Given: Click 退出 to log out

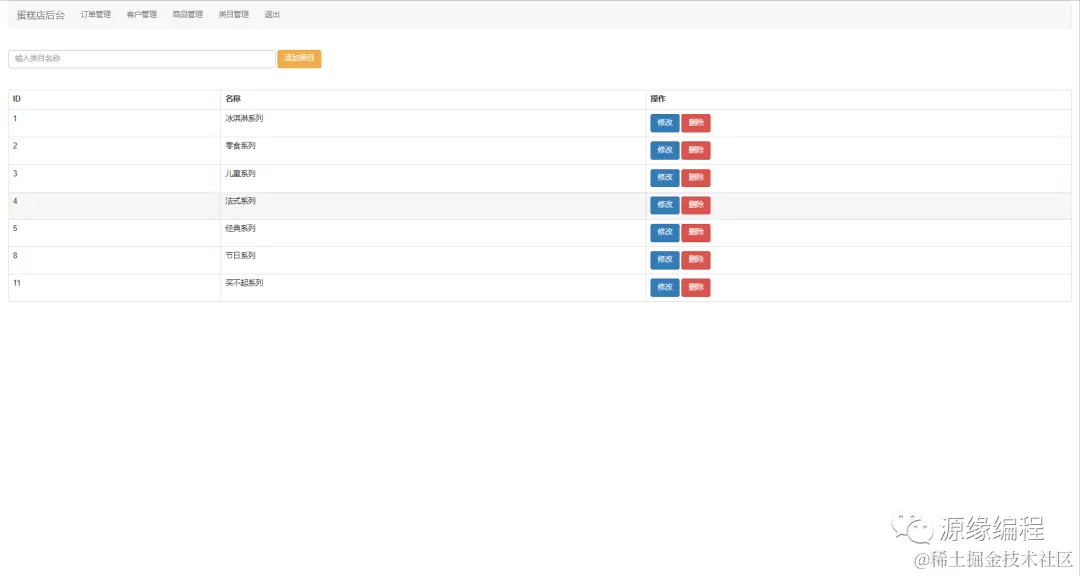Looking at the screenshot, I should tap(272, 14).
